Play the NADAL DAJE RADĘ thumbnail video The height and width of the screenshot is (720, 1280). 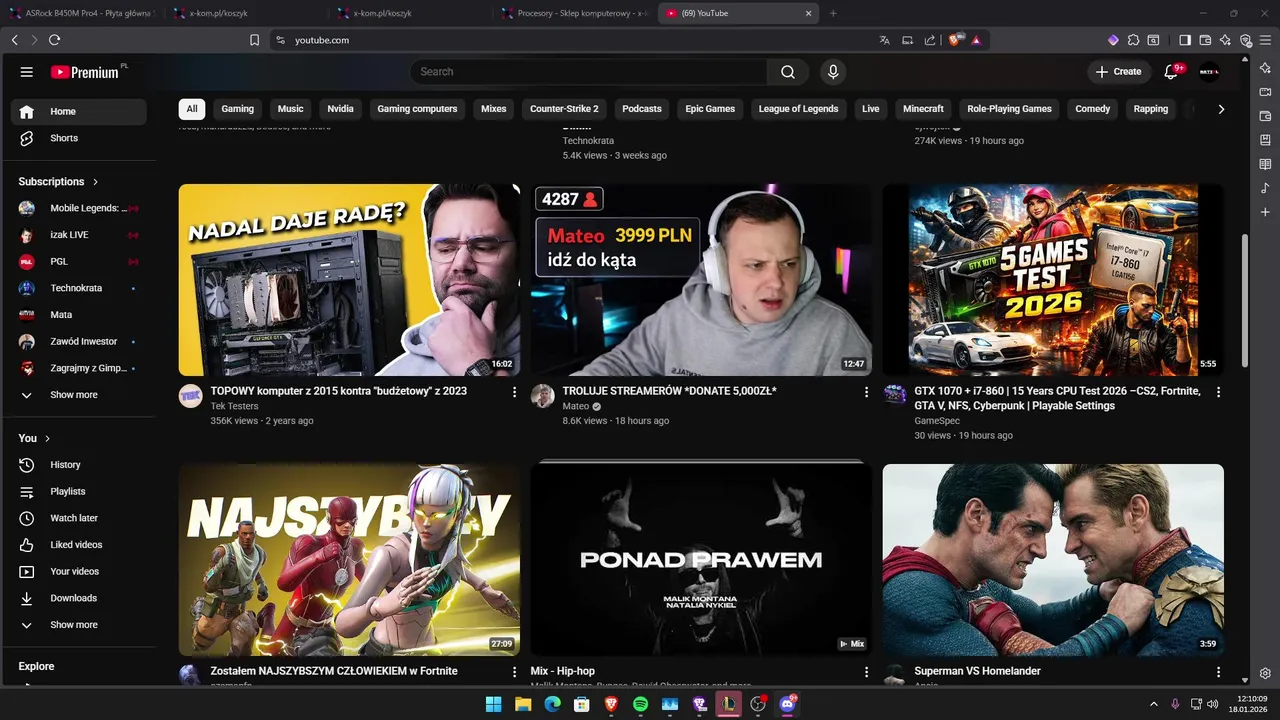pos(349,280)
